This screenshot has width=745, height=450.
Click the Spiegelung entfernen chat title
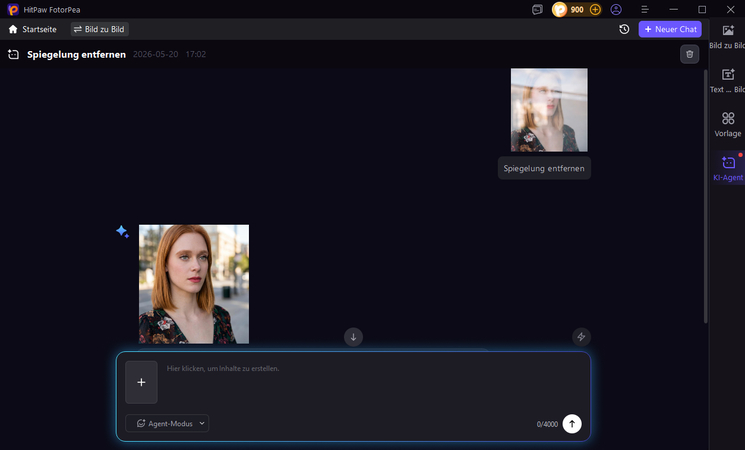[x=76, y=54]
